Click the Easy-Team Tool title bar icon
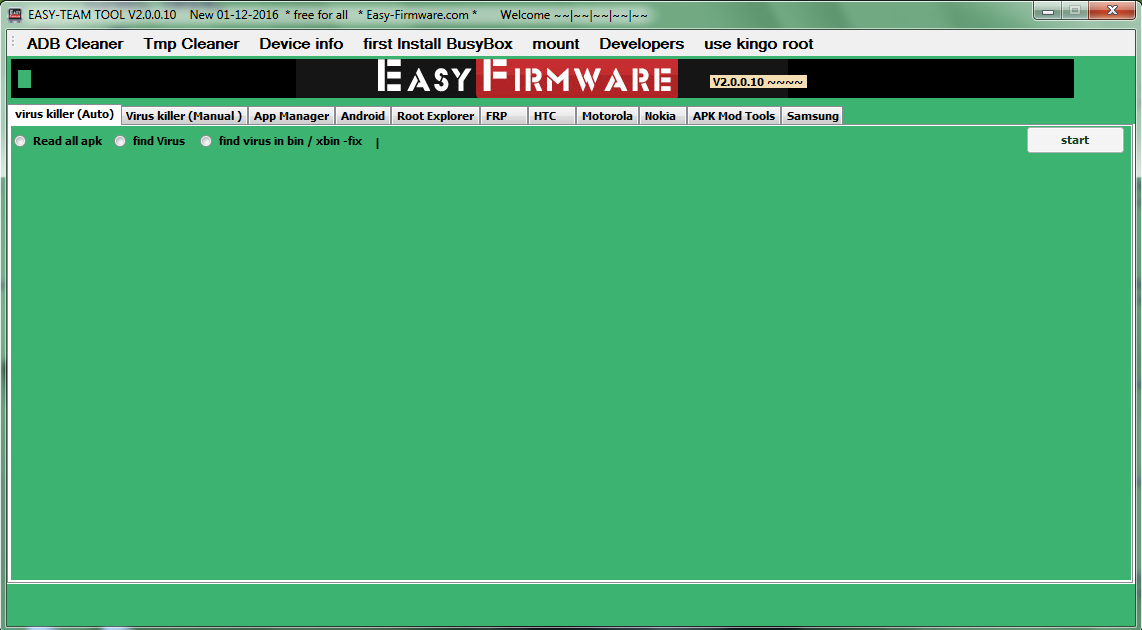 tap(15, 15)
